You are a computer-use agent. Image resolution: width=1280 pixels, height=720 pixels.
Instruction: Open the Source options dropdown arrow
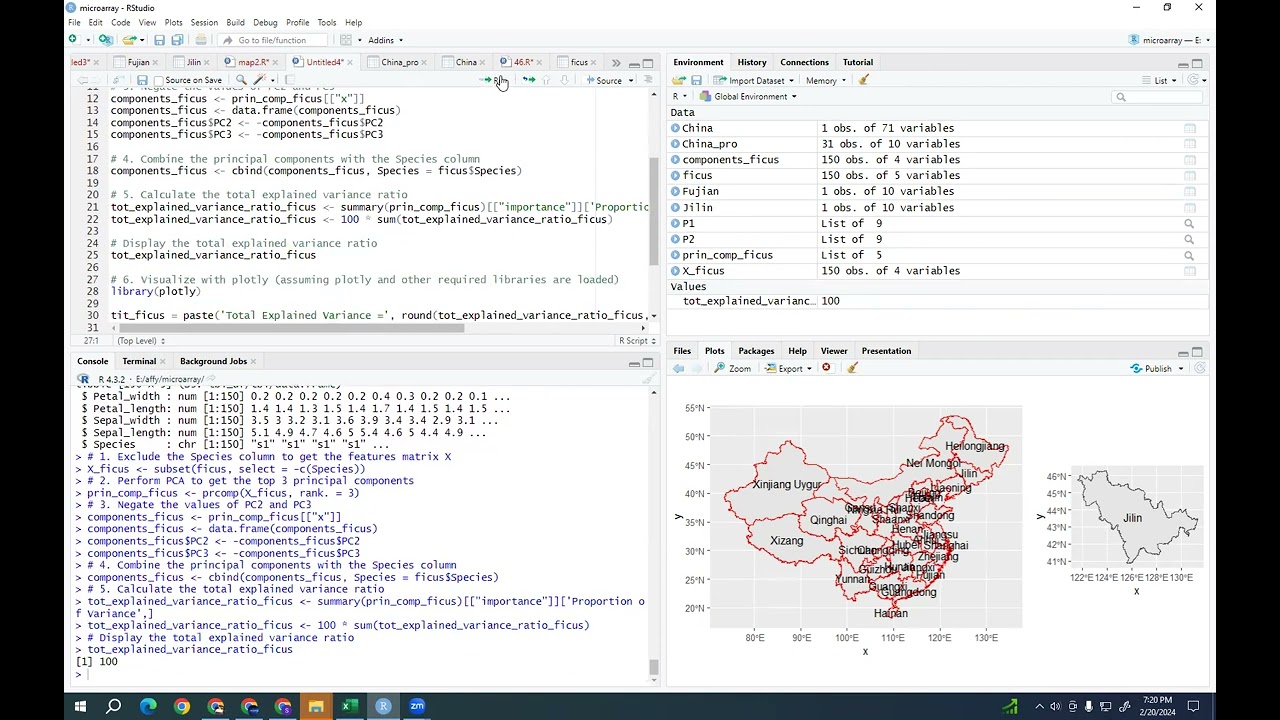coord(631,80)
